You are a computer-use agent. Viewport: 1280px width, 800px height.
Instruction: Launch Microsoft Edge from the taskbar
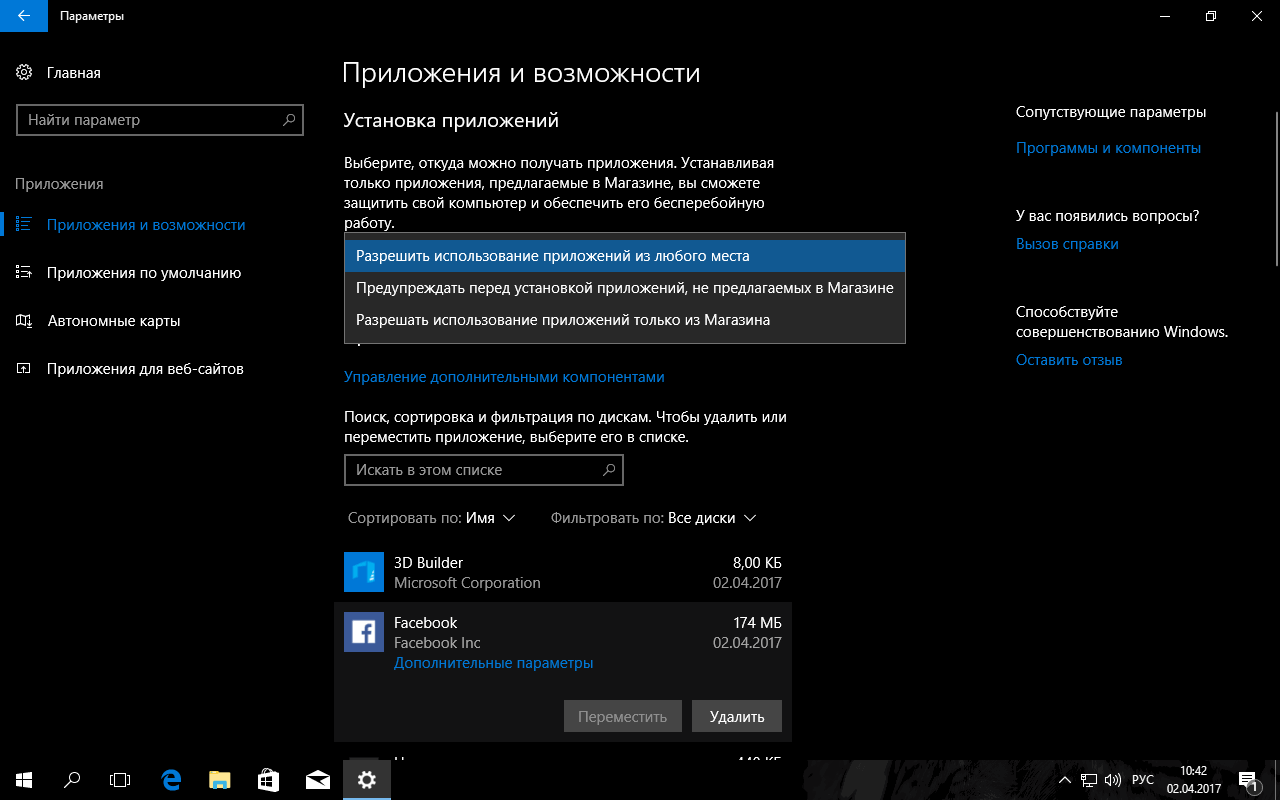point(171,780)
